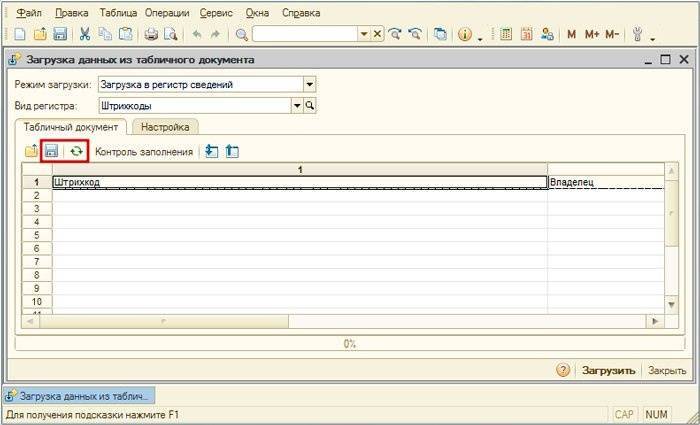Open the calendar icon
This screenshot has height=425, width=700.
coord(527,34)
